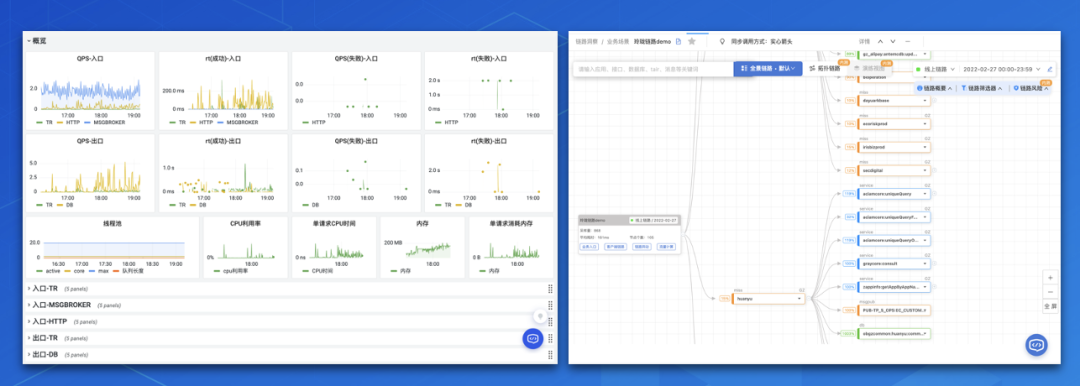Click the QPS(失败)-出口 chart title
Screen dimensions: 1080x386
click(355, 141)
